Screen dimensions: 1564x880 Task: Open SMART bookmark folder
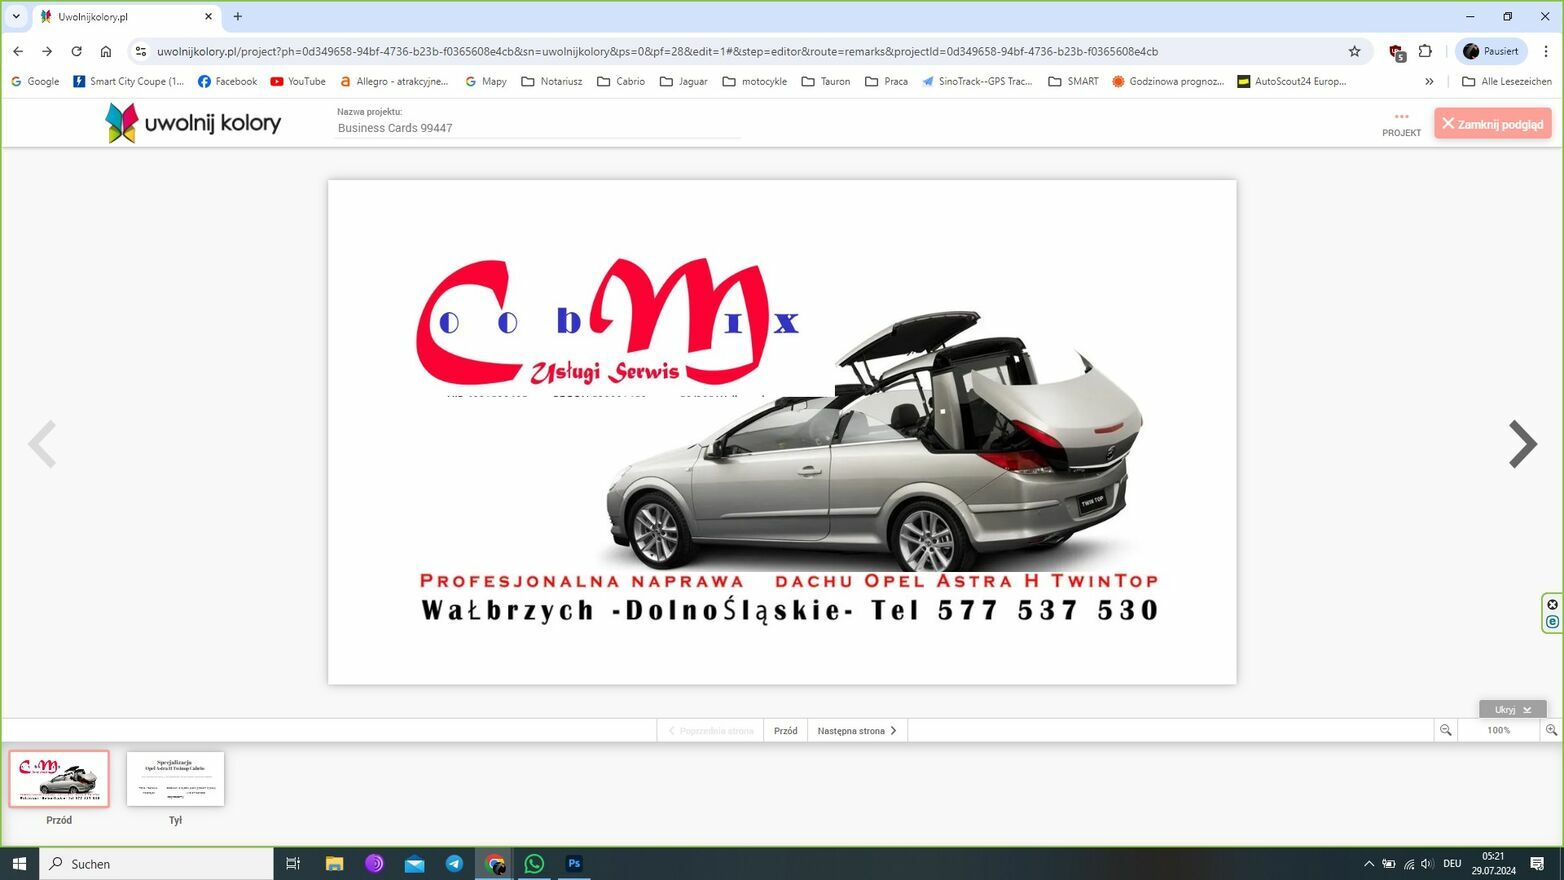(1073, 81)
